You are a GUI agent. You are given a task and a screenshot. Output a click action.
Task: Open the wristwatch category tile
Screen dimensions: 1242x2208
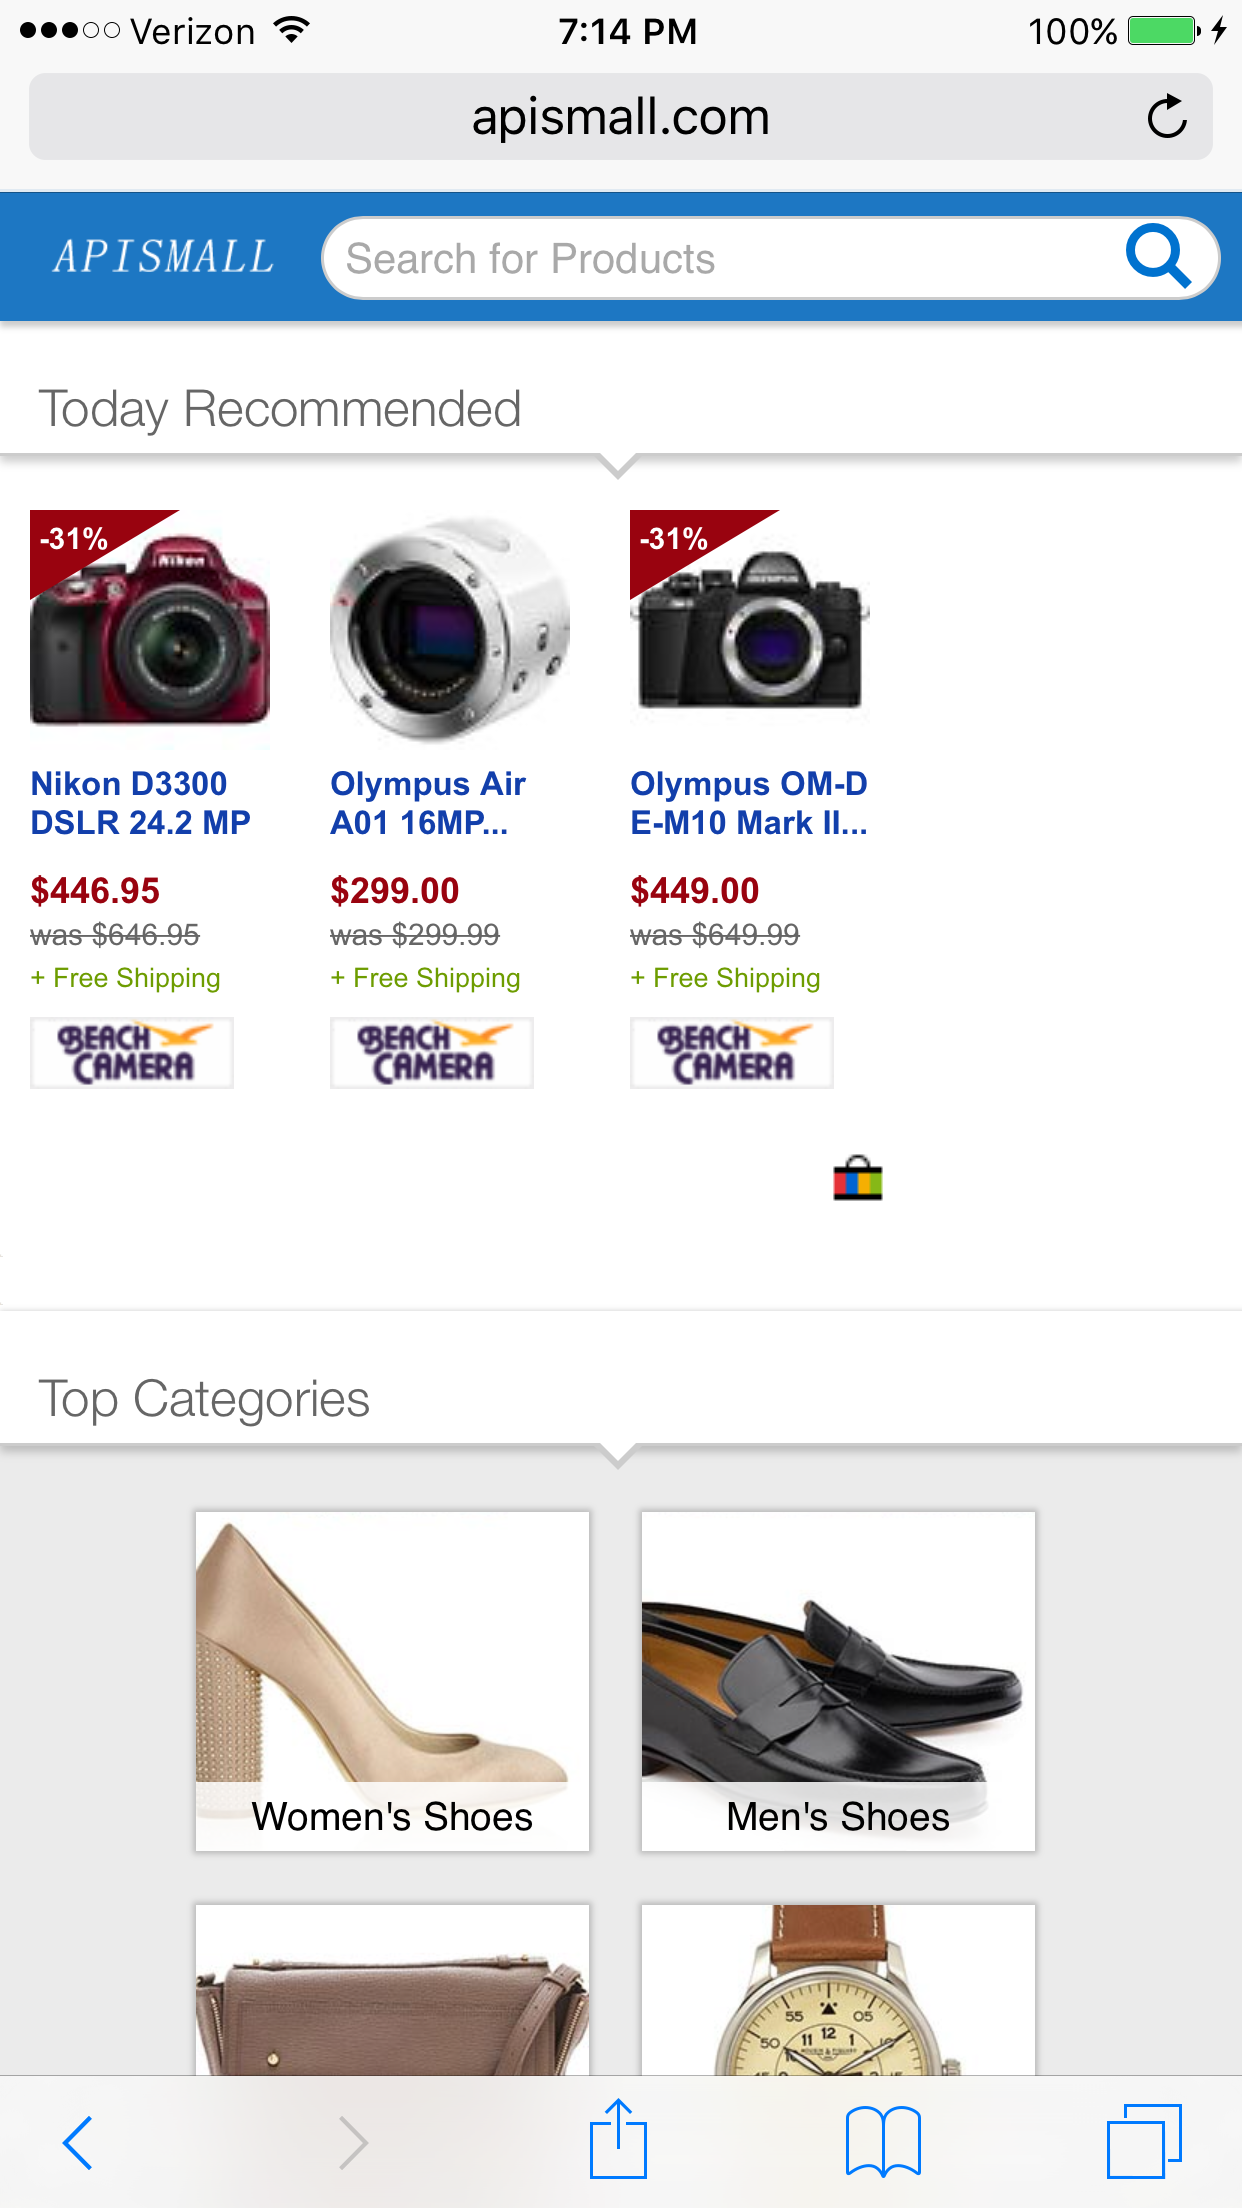838,1990
